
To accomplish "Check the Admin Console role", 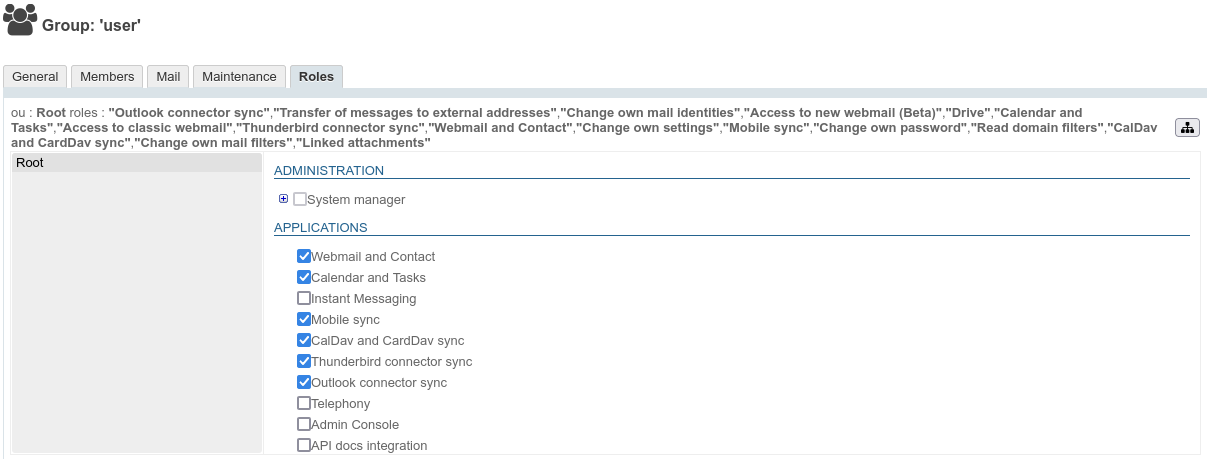I will pyautogui.click(x=304, y=424).
